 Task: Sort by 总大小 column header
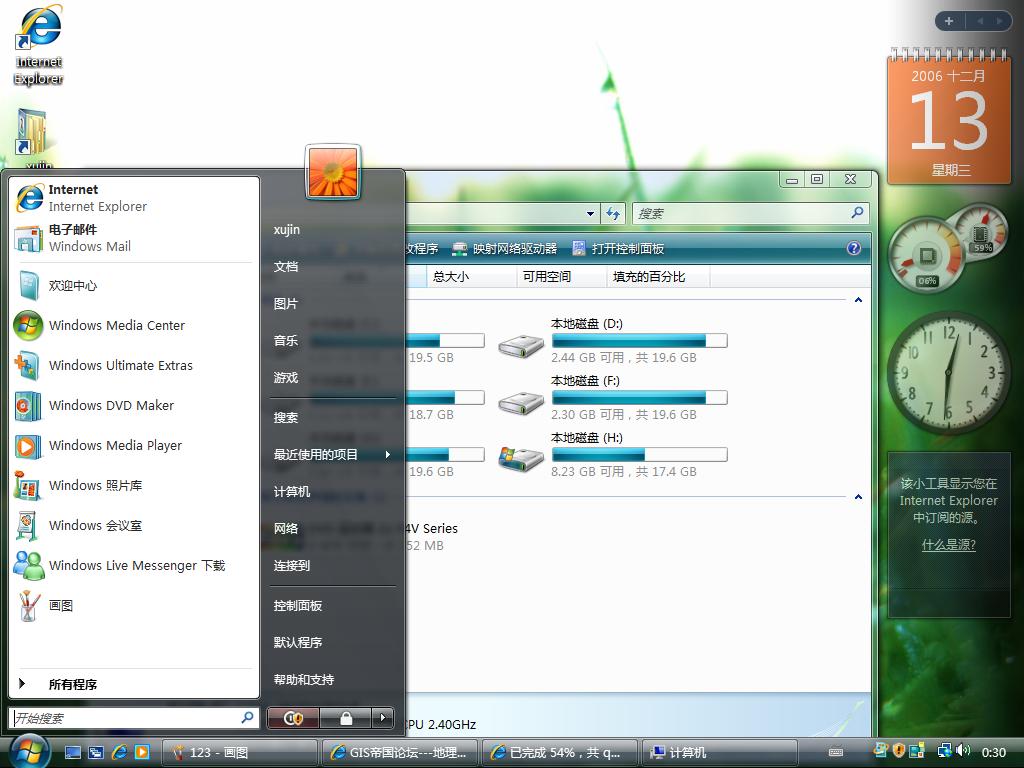[472, 277]
